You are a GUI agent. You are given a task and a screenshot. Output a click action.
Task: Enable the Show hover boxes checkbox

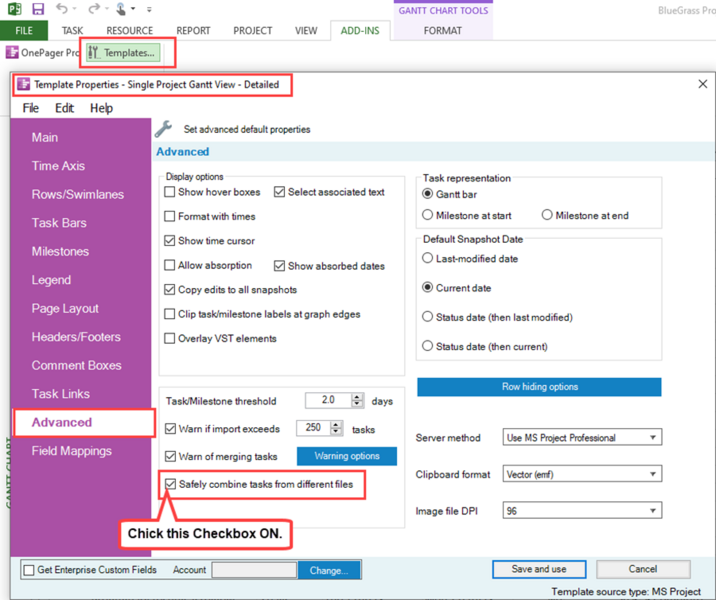coord(169,192)
